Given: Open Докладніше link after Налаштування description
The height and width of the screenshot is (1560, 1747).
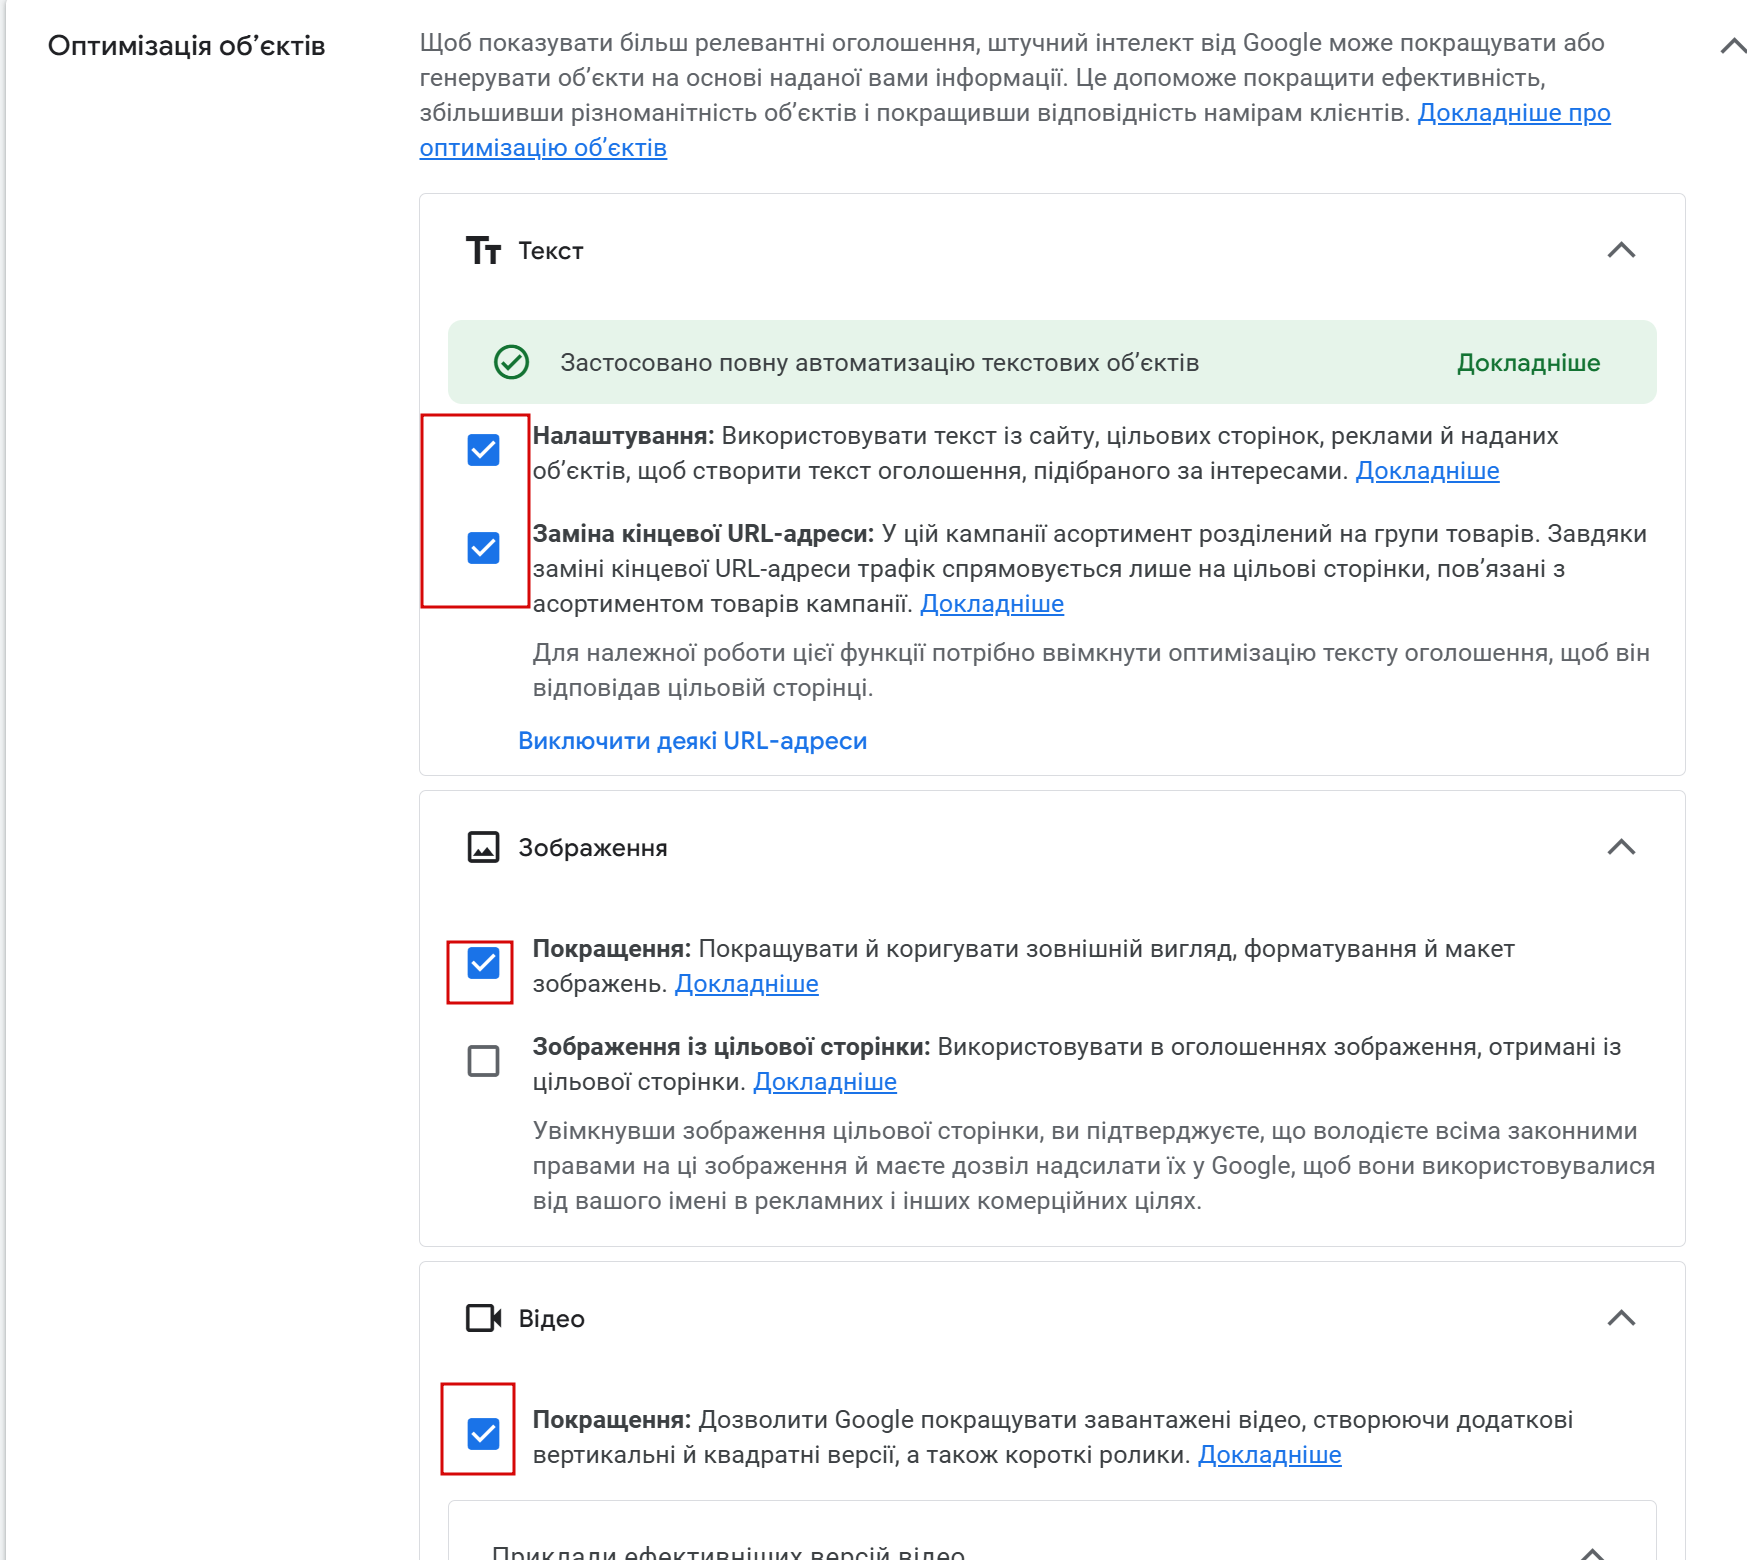Looking at the screenshot, I should [1426, 471].
